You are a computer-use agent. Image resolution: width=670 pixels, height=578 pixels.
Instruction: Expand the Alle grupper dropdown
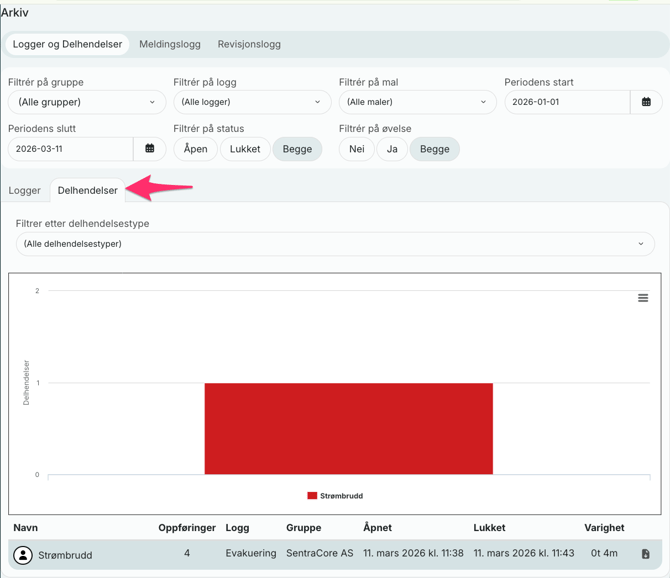[x=87, y=102]
